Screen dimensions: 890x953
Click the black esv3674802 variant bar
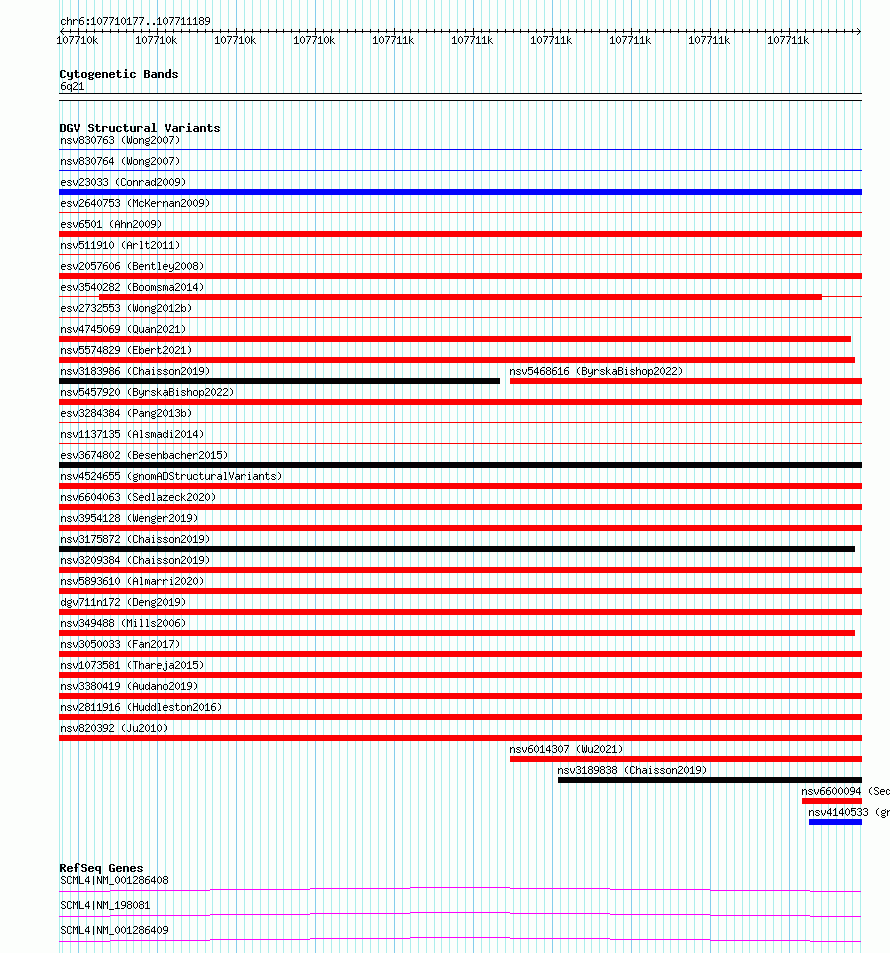coord(460,465)
